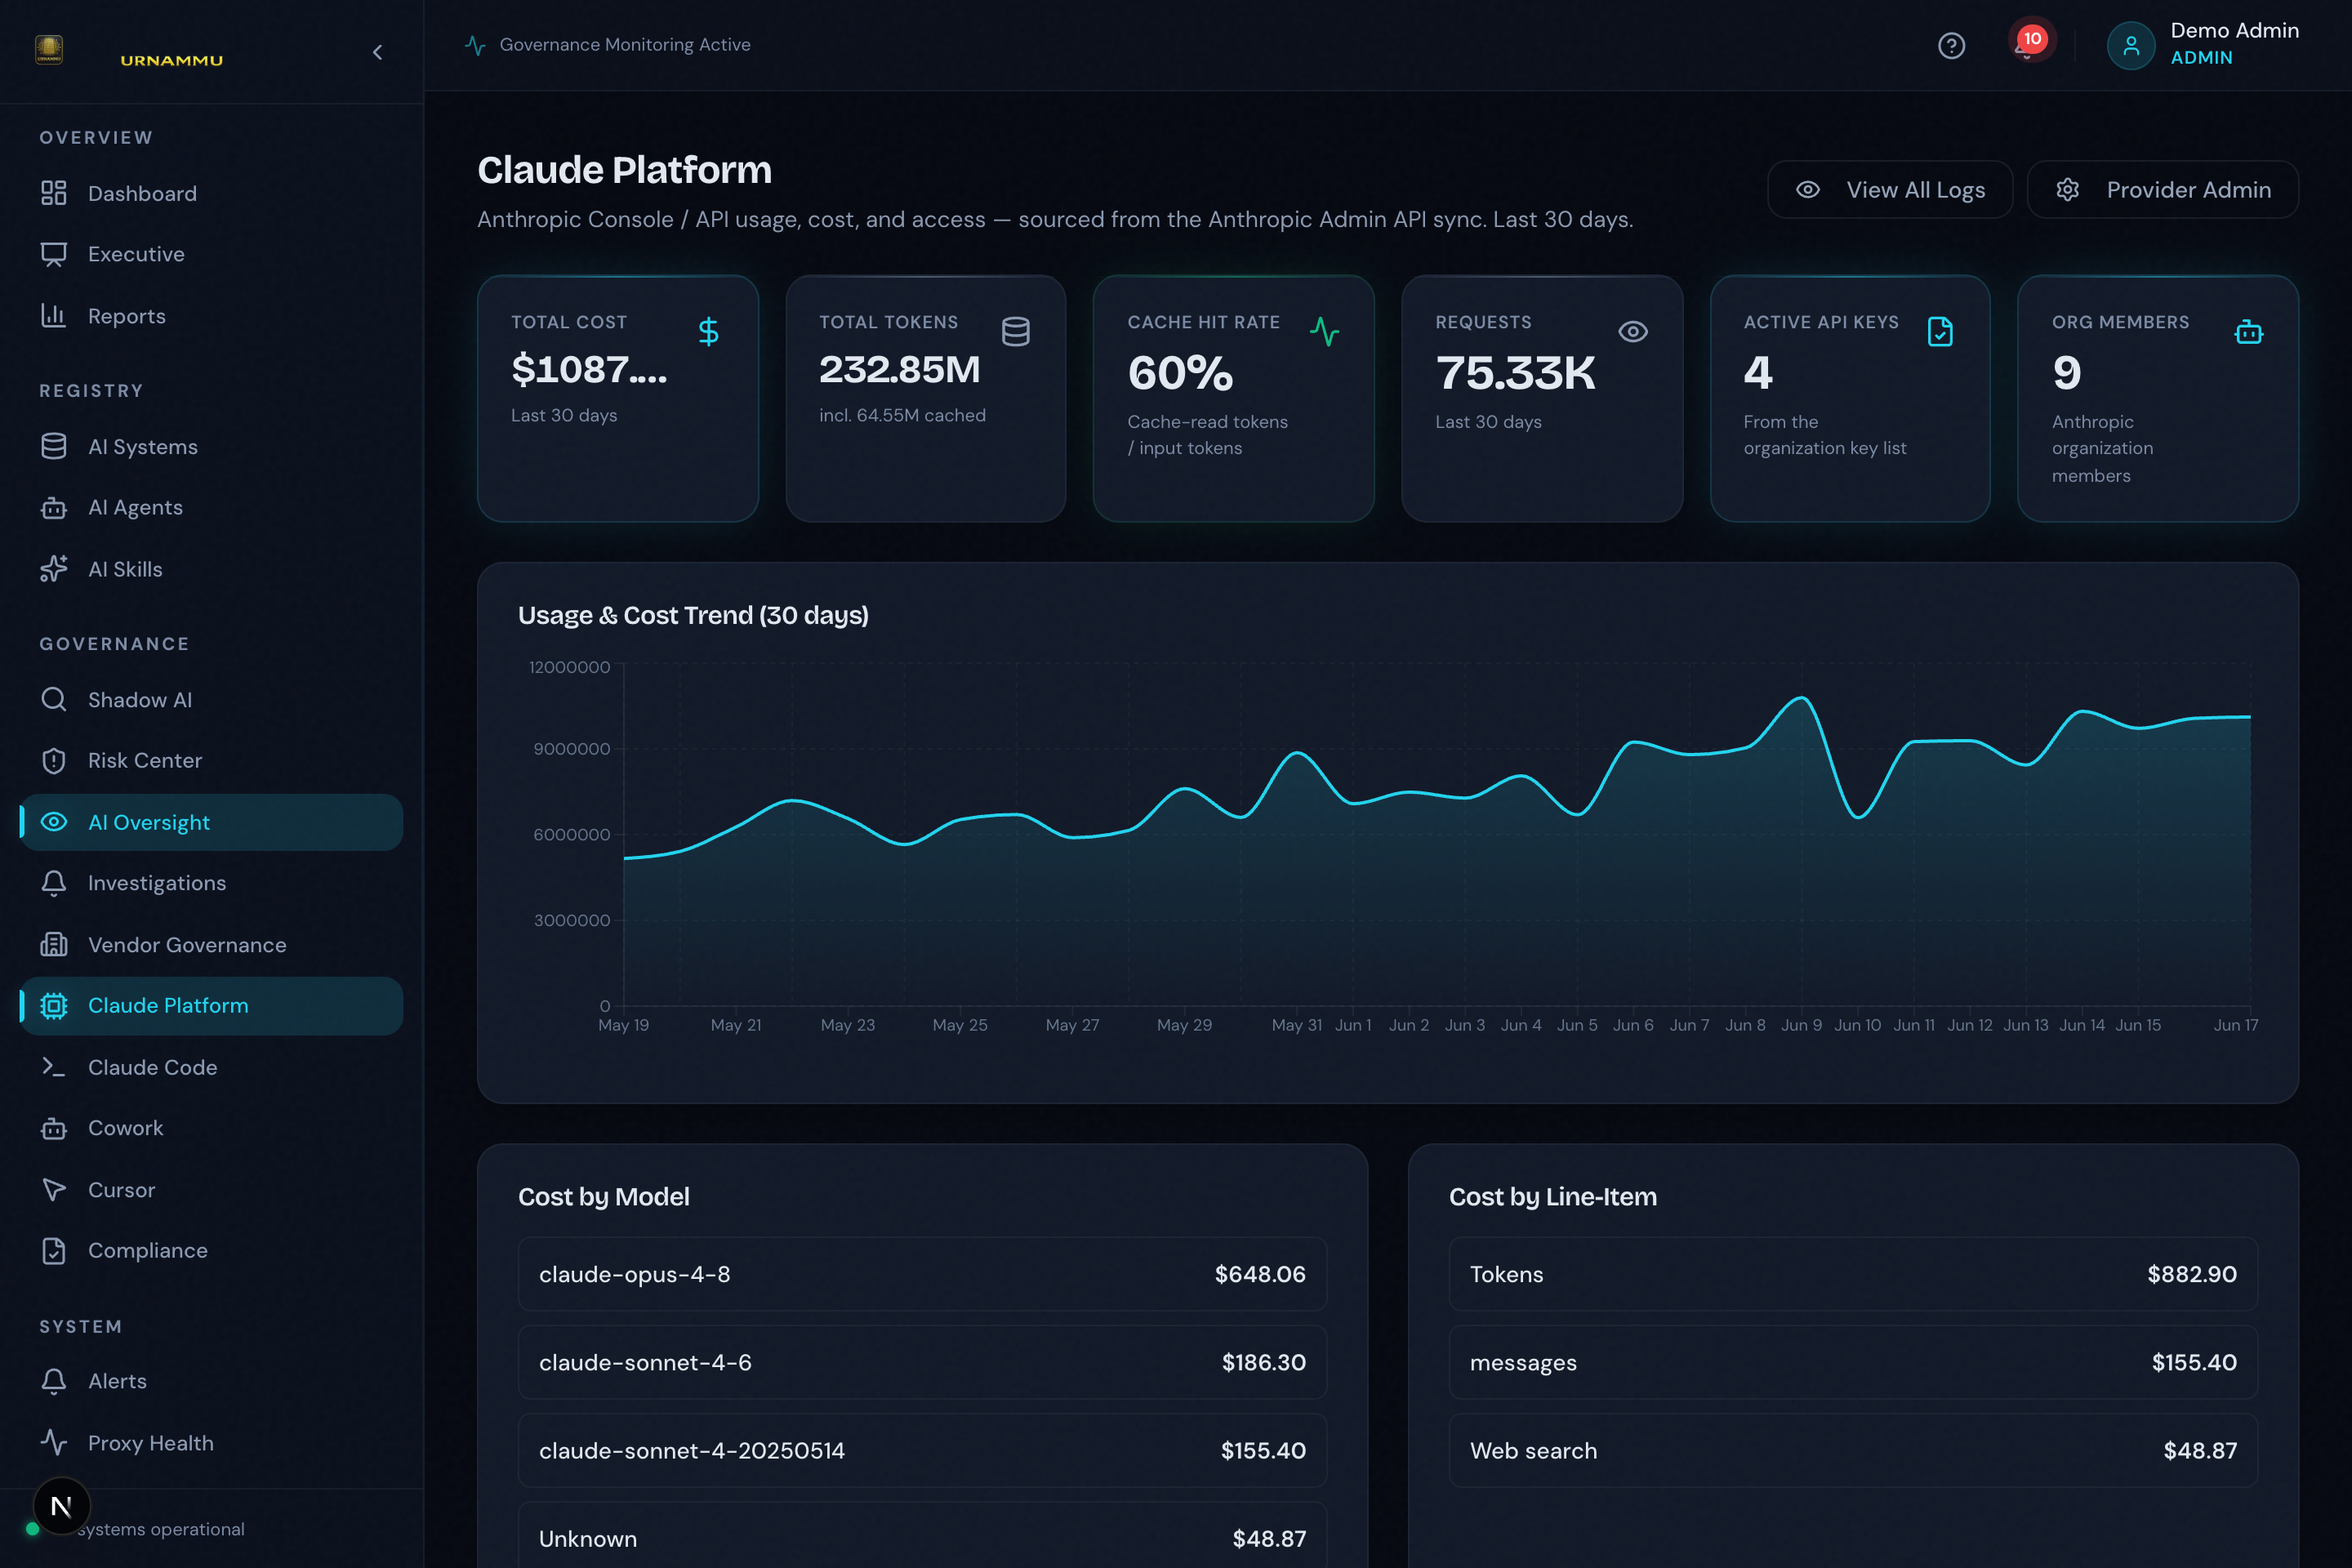Click the 60% cache hit rate value
The height and width of the screenshot is (1568, 2352).
point(1181,374)
